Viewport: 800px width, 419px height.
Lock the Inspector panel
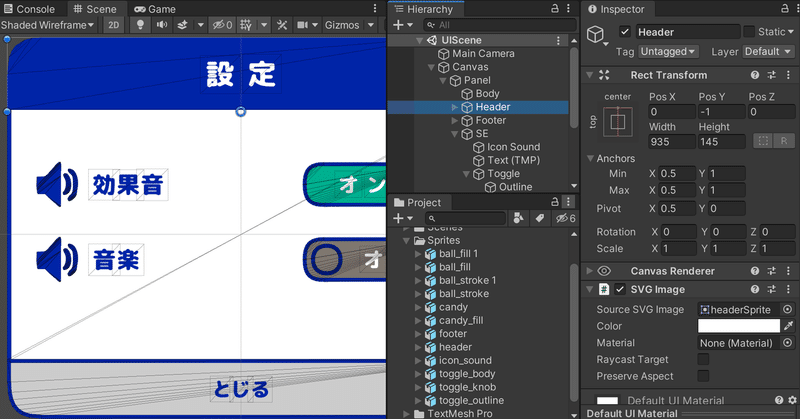click(x=785, y=8)
